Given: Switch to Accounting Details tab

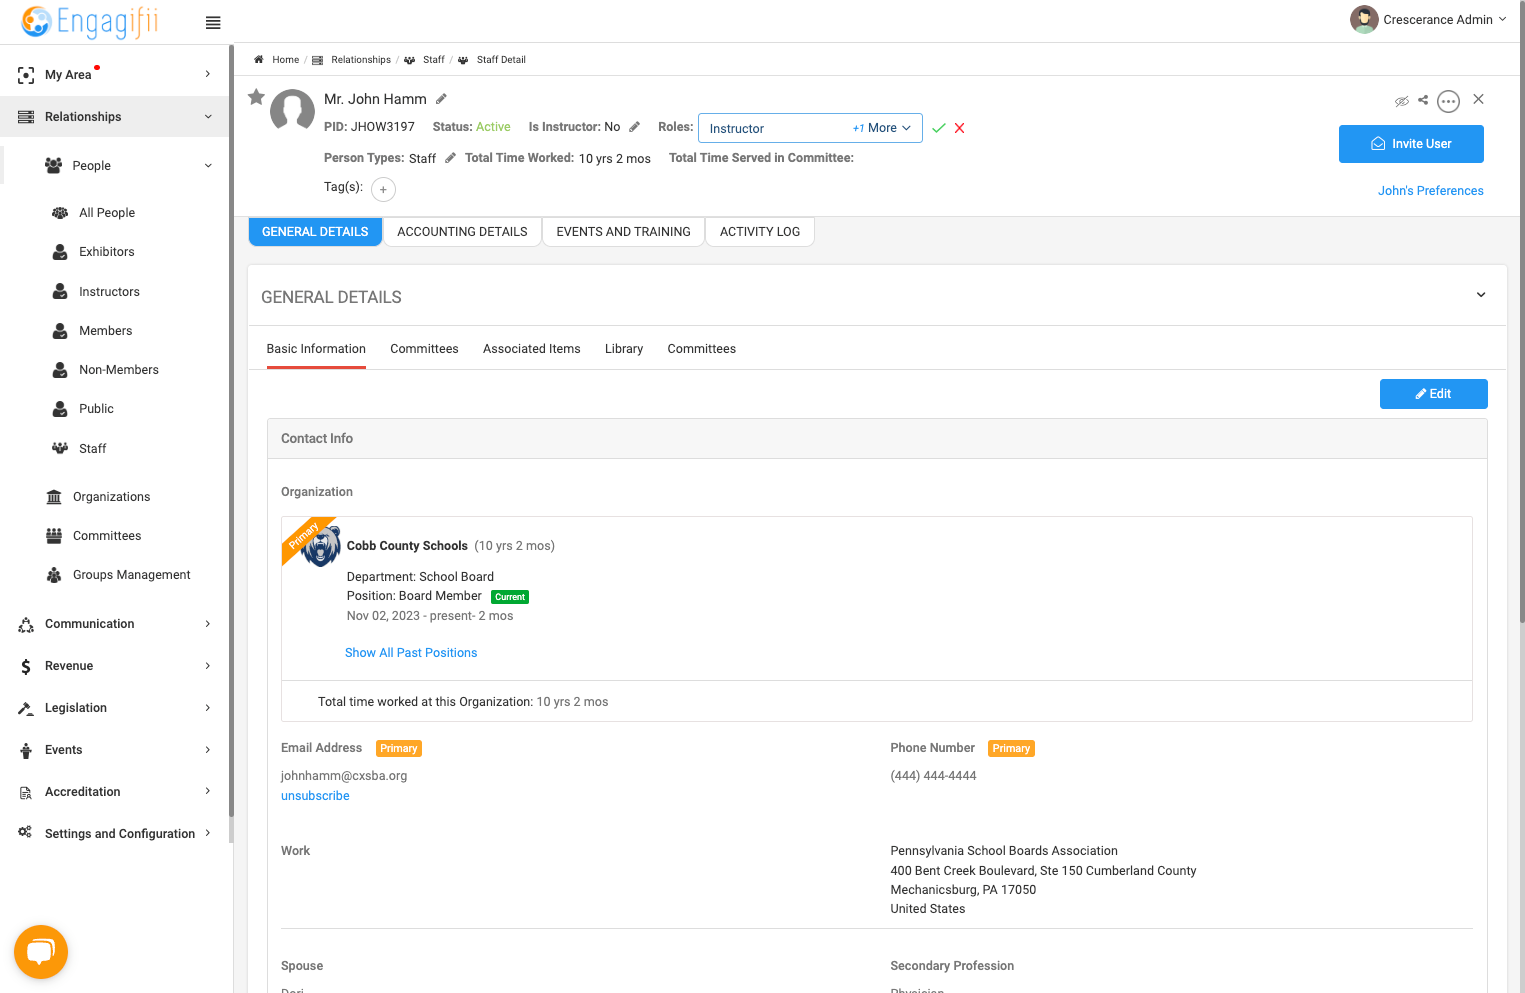Looking at the screenshot, I should coord(462,232).
